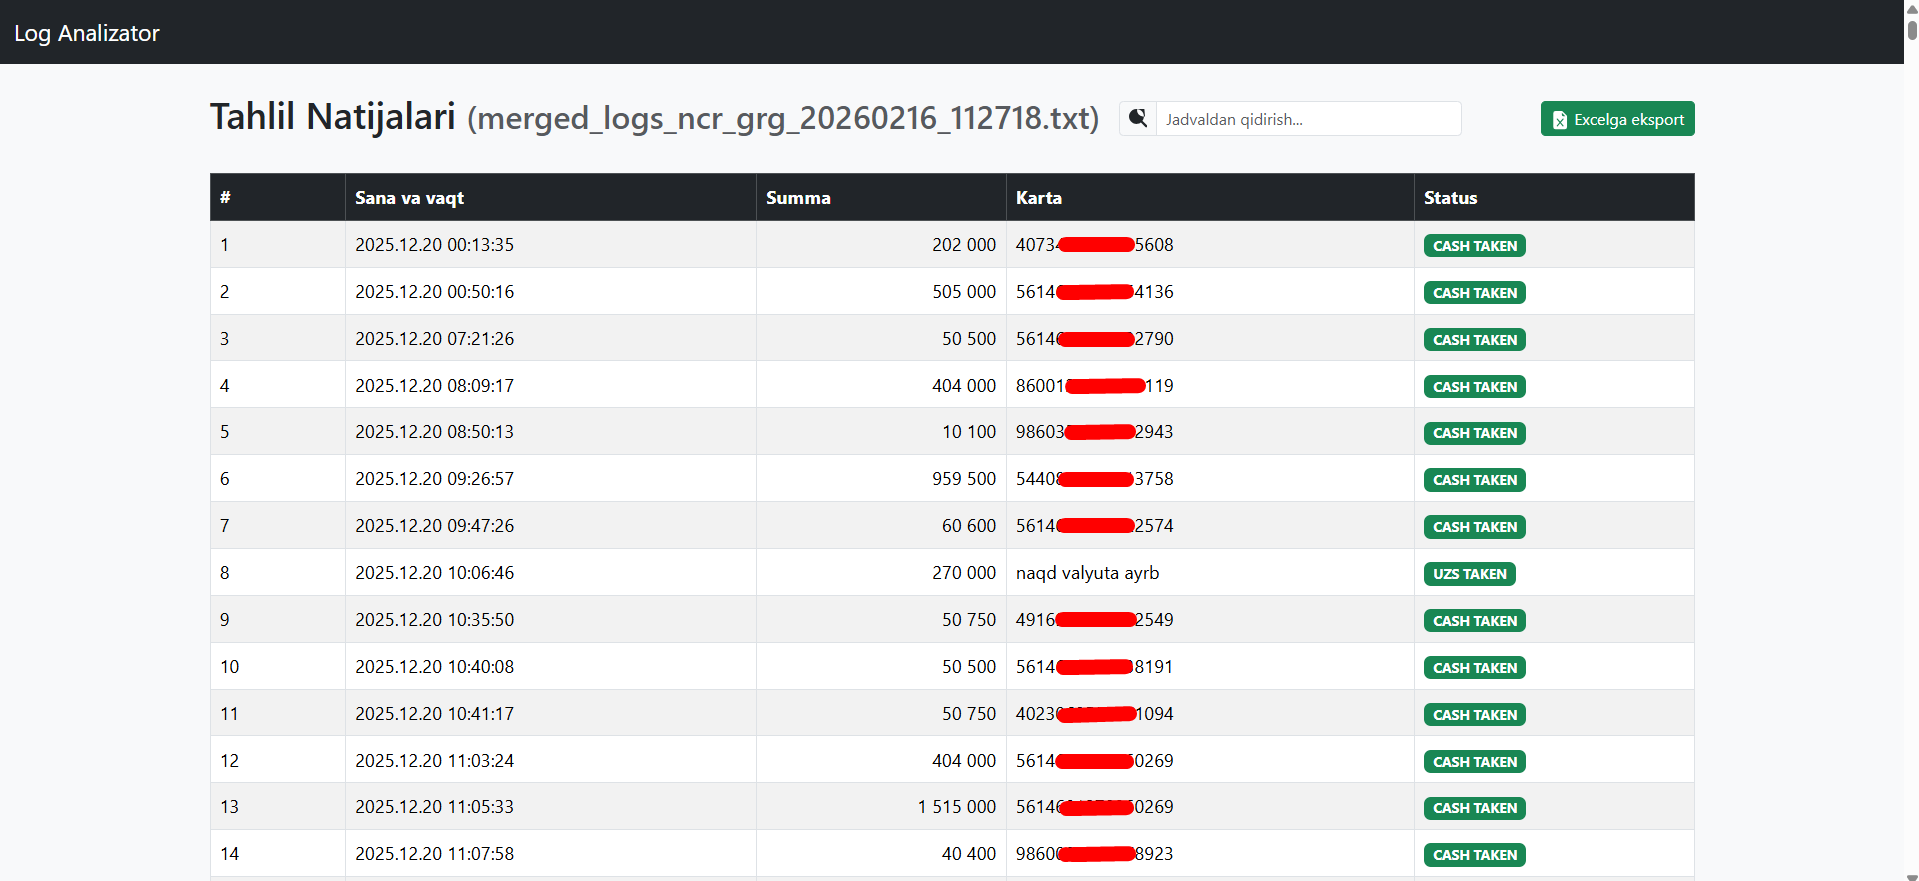Viewport: 1919px width, 881px height.
Task: Click the Excelga eksport button
Action: pyautogui.click(x=1617, y=119)
